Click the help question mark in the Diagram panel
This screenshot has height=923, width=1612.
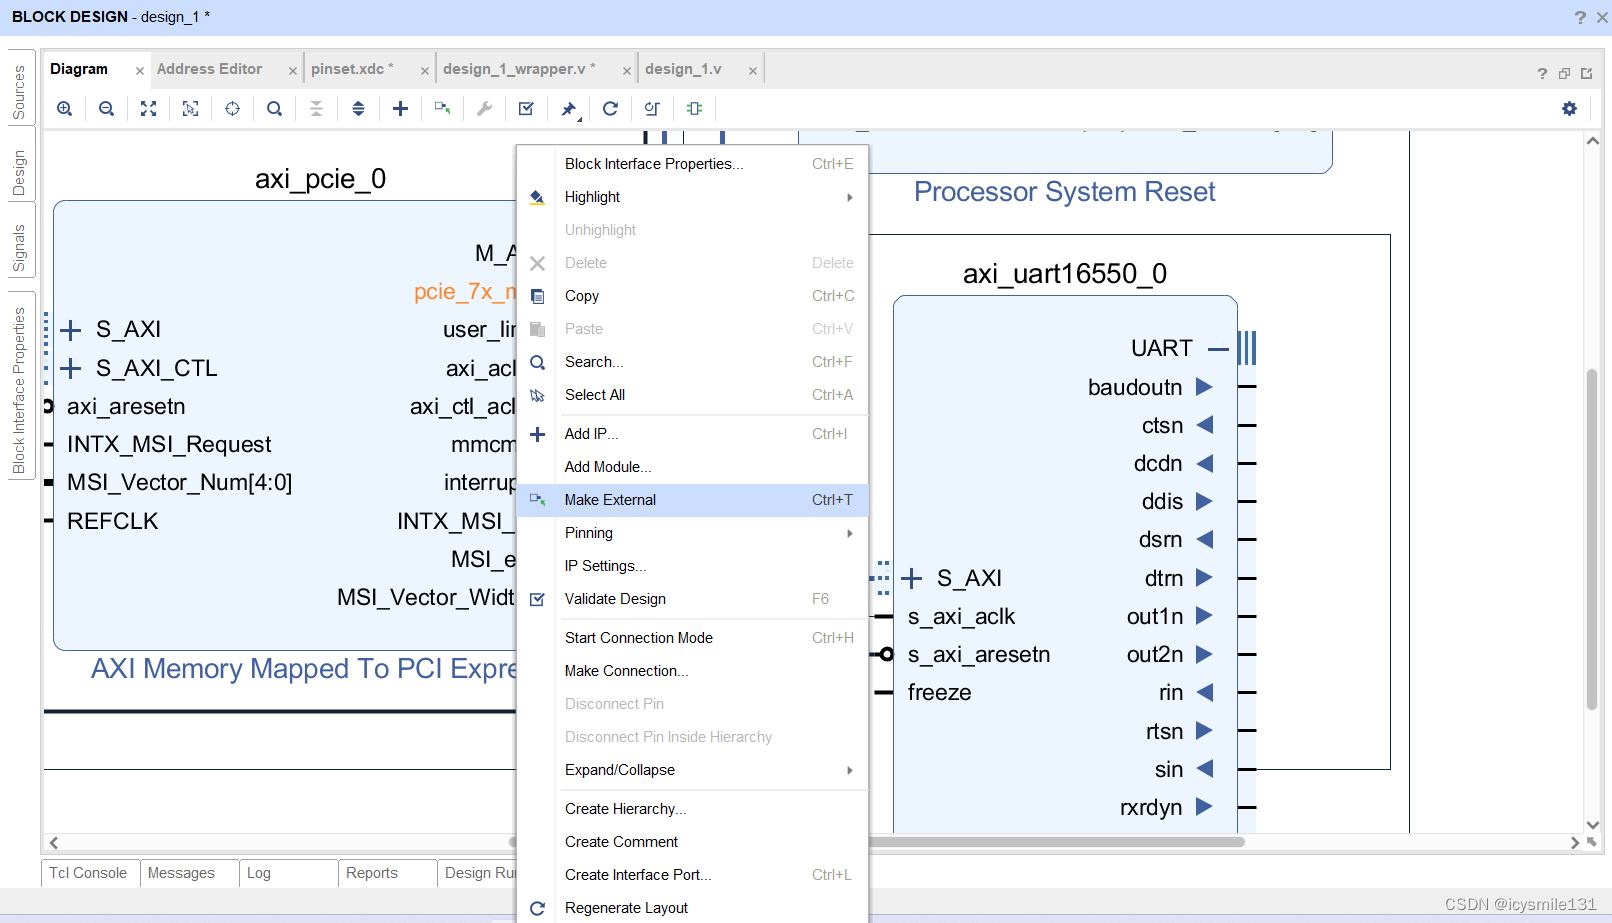pos(1541,73)
